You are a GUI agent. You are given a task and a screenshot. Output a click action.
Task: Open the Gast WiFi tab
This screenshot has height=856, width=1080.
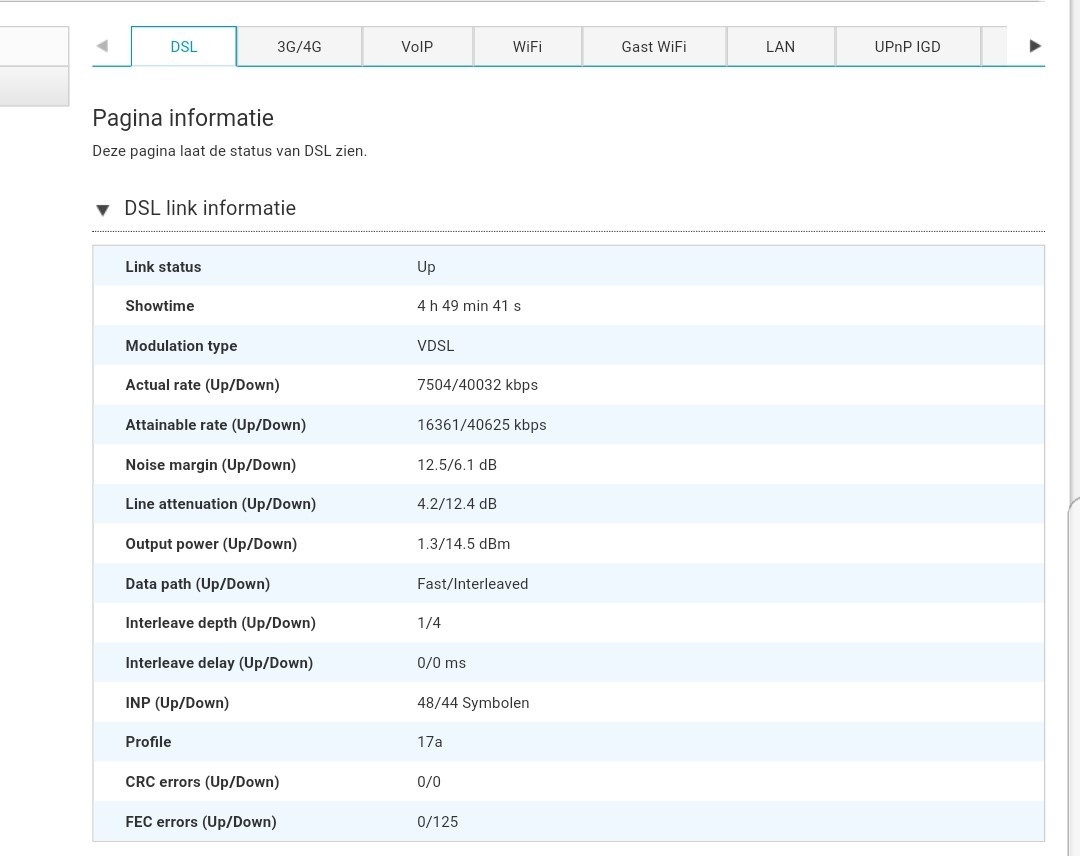(x=654, y=47)
